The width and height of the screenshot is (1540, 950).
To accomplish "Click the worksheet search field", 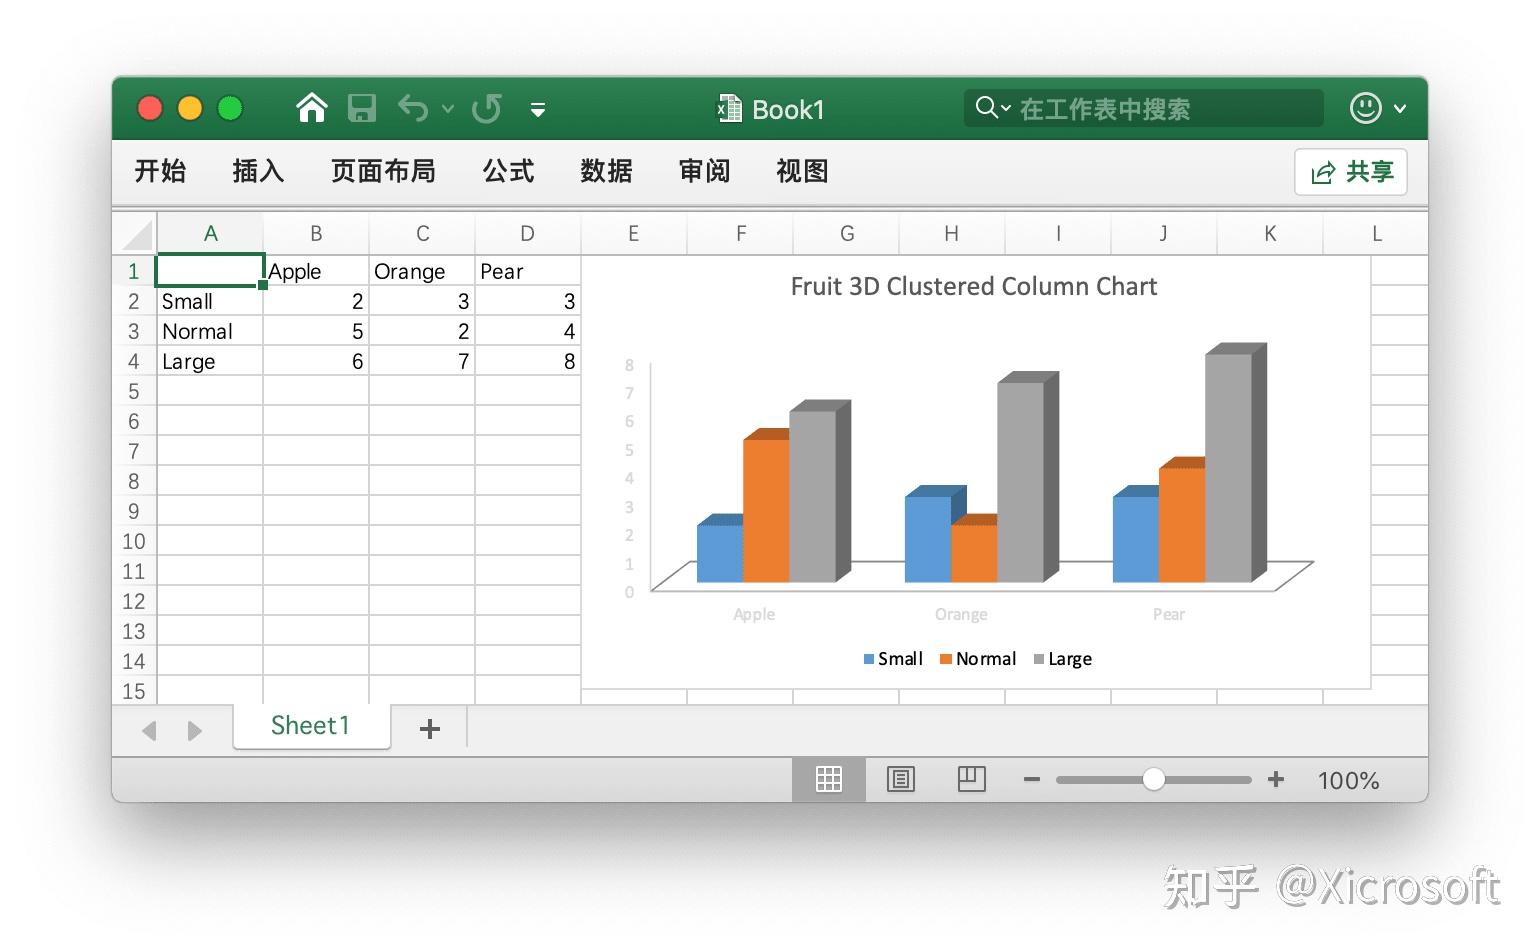I will [x=1144, y=108].
